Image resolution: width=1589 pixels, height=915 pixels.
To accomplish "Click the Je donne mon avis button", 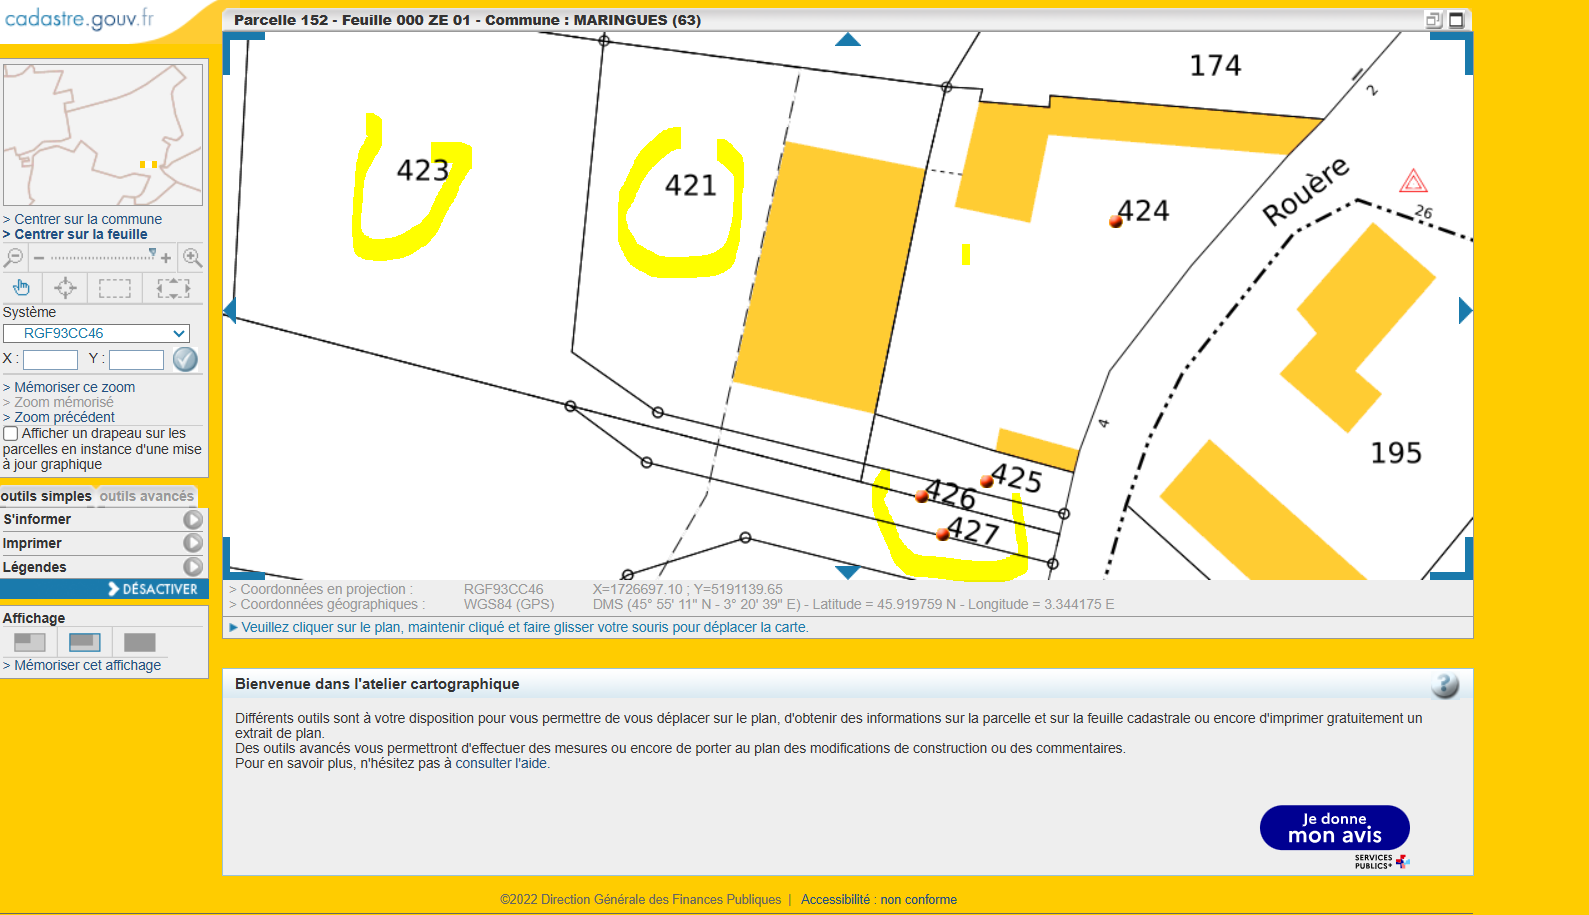I will tap(1334, 828).
